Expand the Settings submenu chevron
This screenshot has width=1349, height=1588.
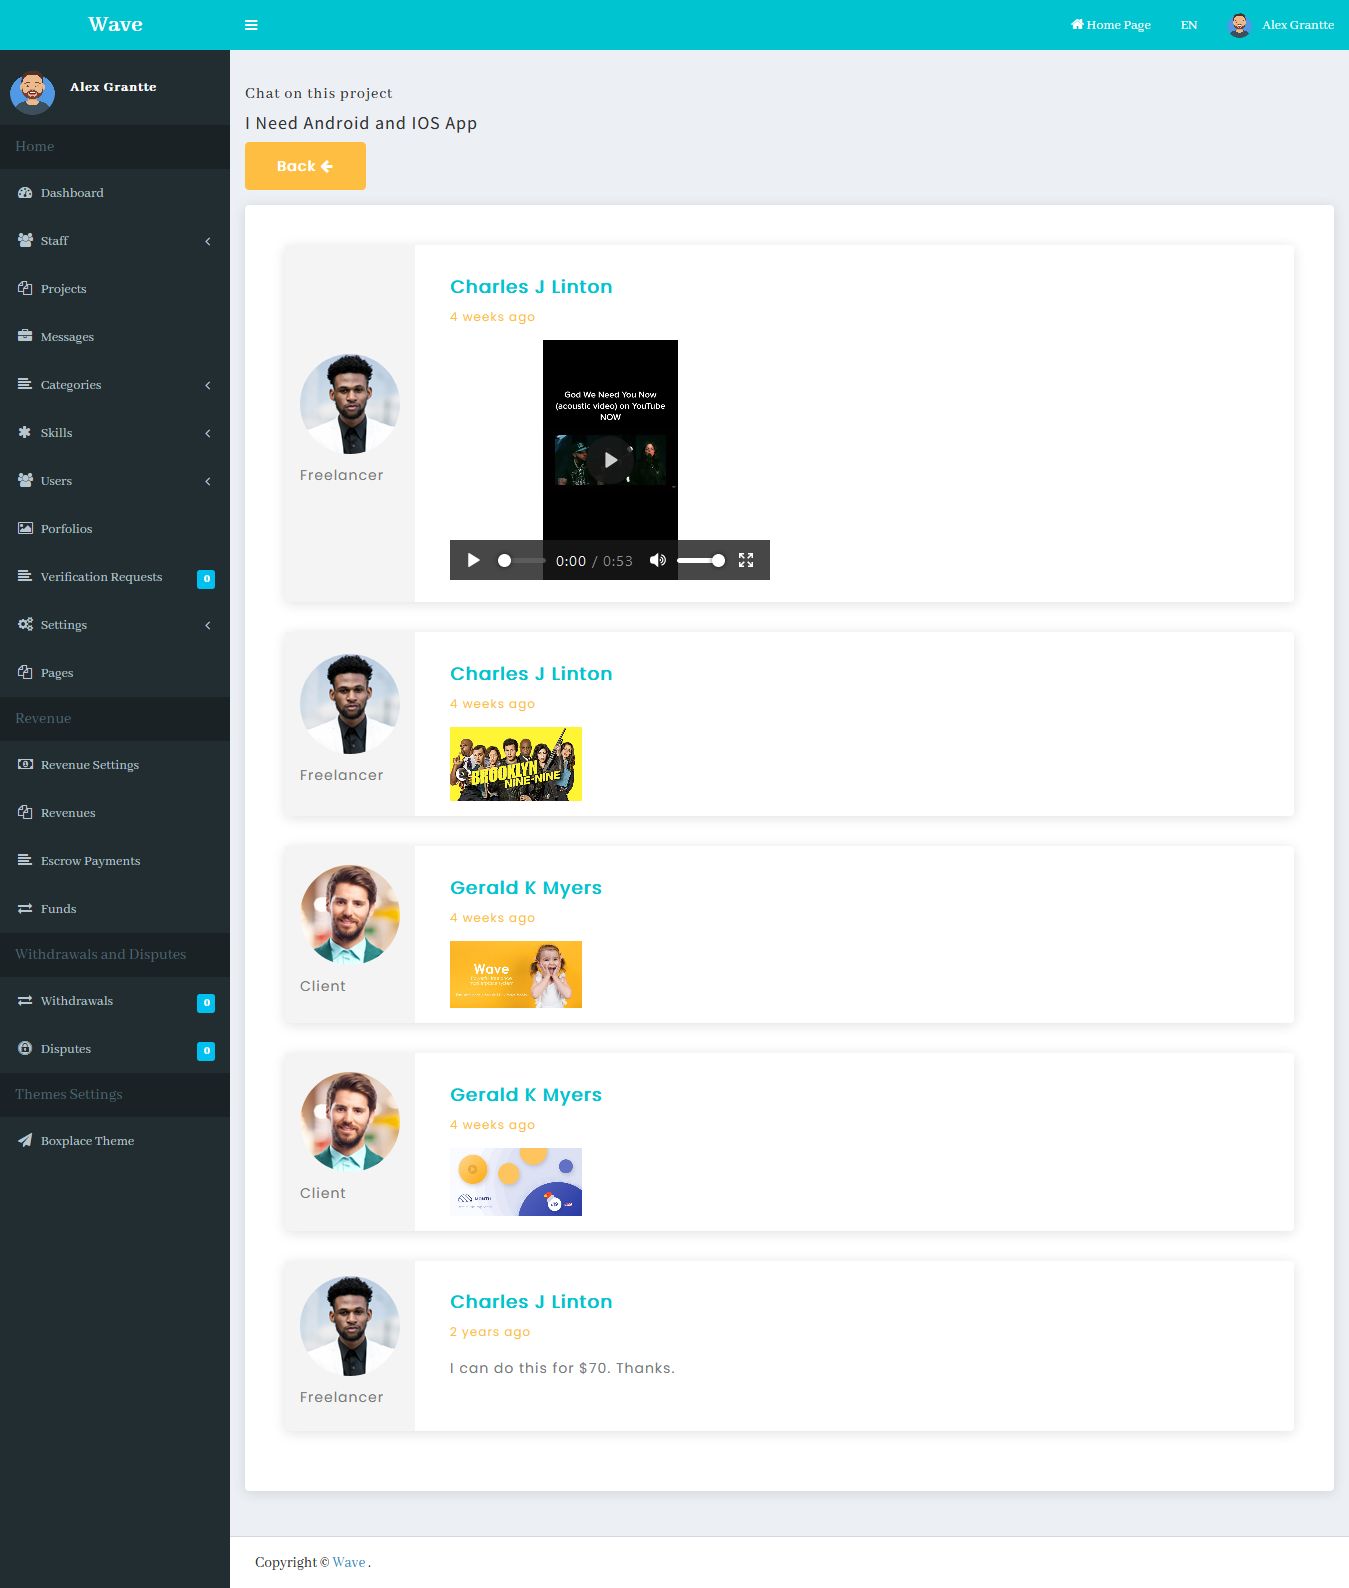point(208,625)
